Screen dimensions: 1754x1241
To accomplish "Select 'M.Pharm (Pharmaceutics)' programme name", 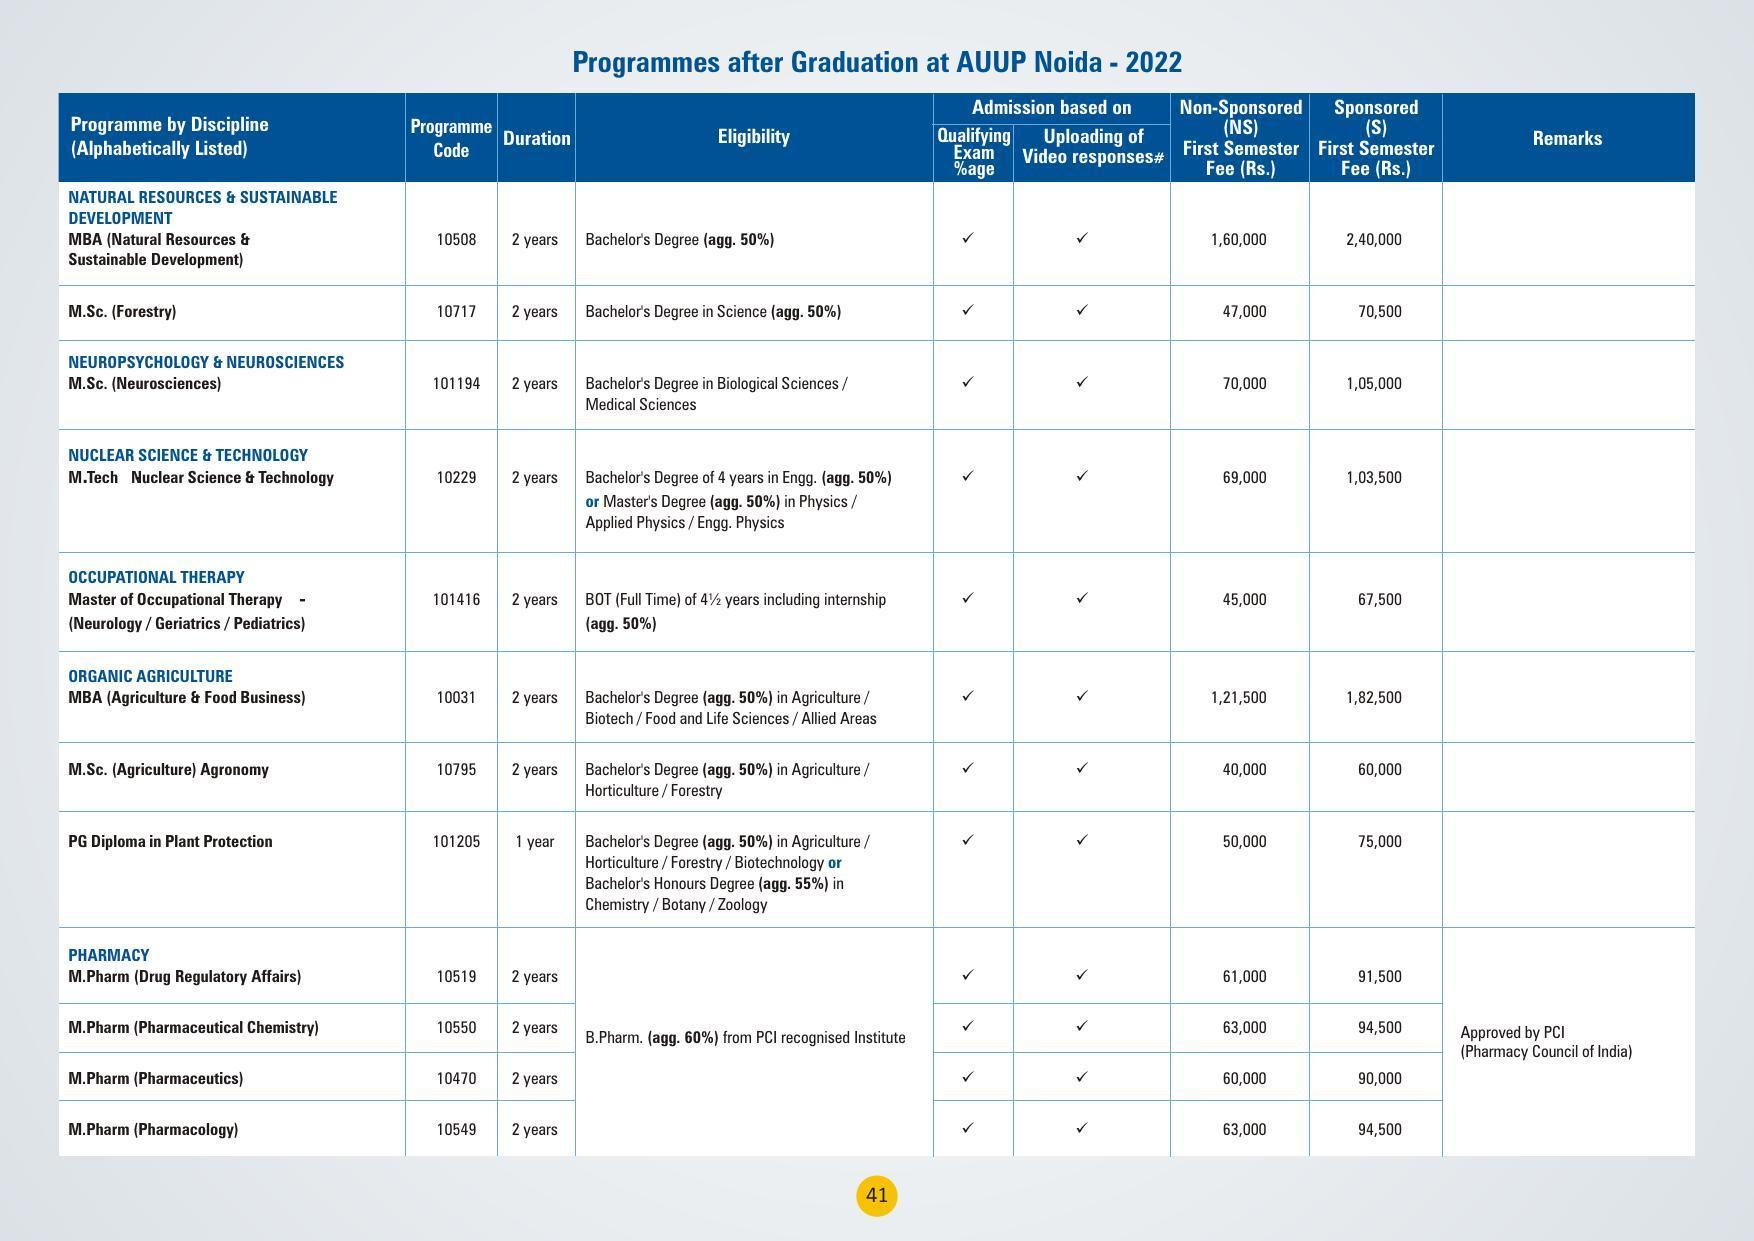I will tap(156, 1078).
